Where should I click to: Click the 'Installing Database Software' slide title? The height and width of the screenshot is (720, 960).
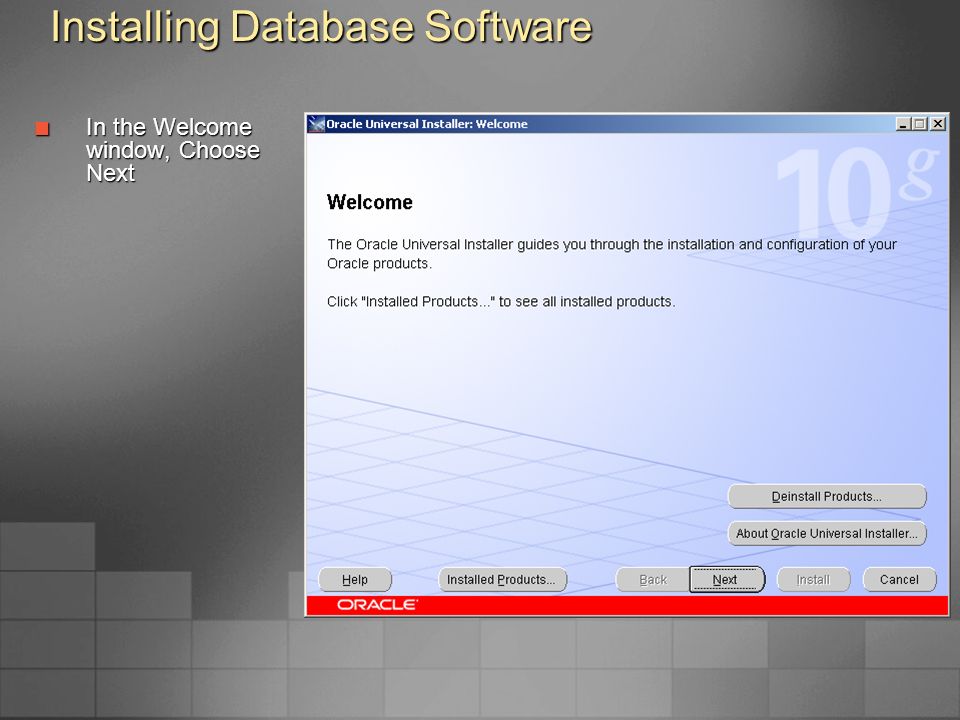(321, 27)
